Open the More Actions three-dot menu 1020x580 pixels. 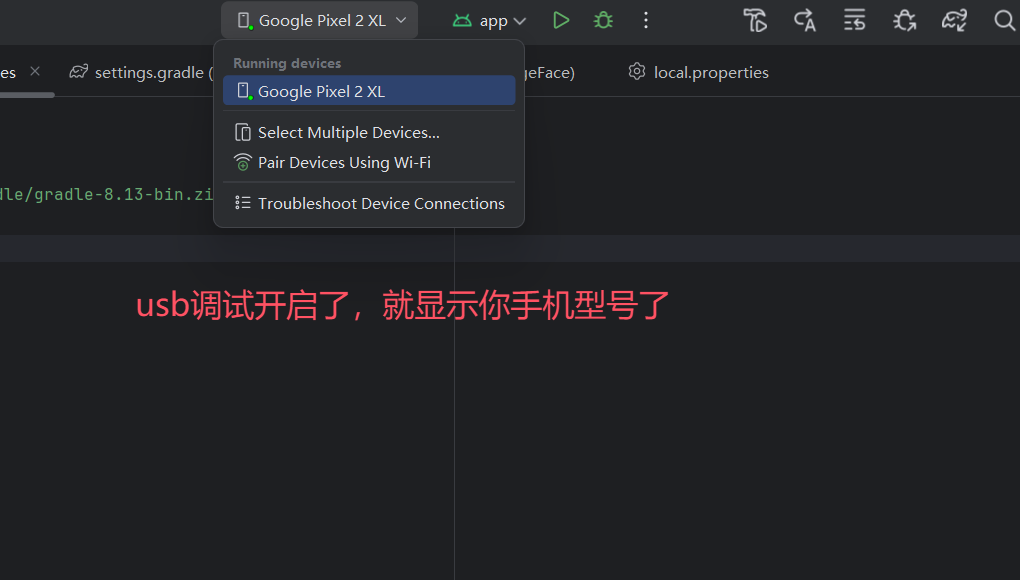pos(645,21)
